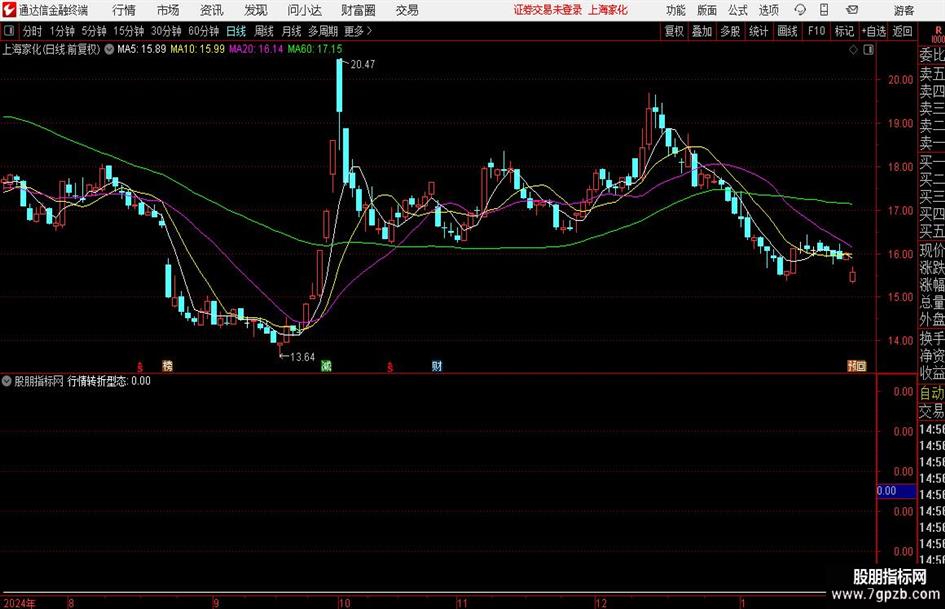Click the 标记 mark button
Viewport: 945px width, 609px height.
tap(844, 31)
